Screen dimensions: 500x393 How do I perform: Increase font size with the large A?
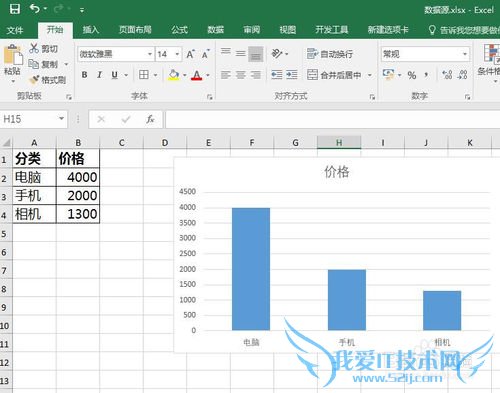190,54
